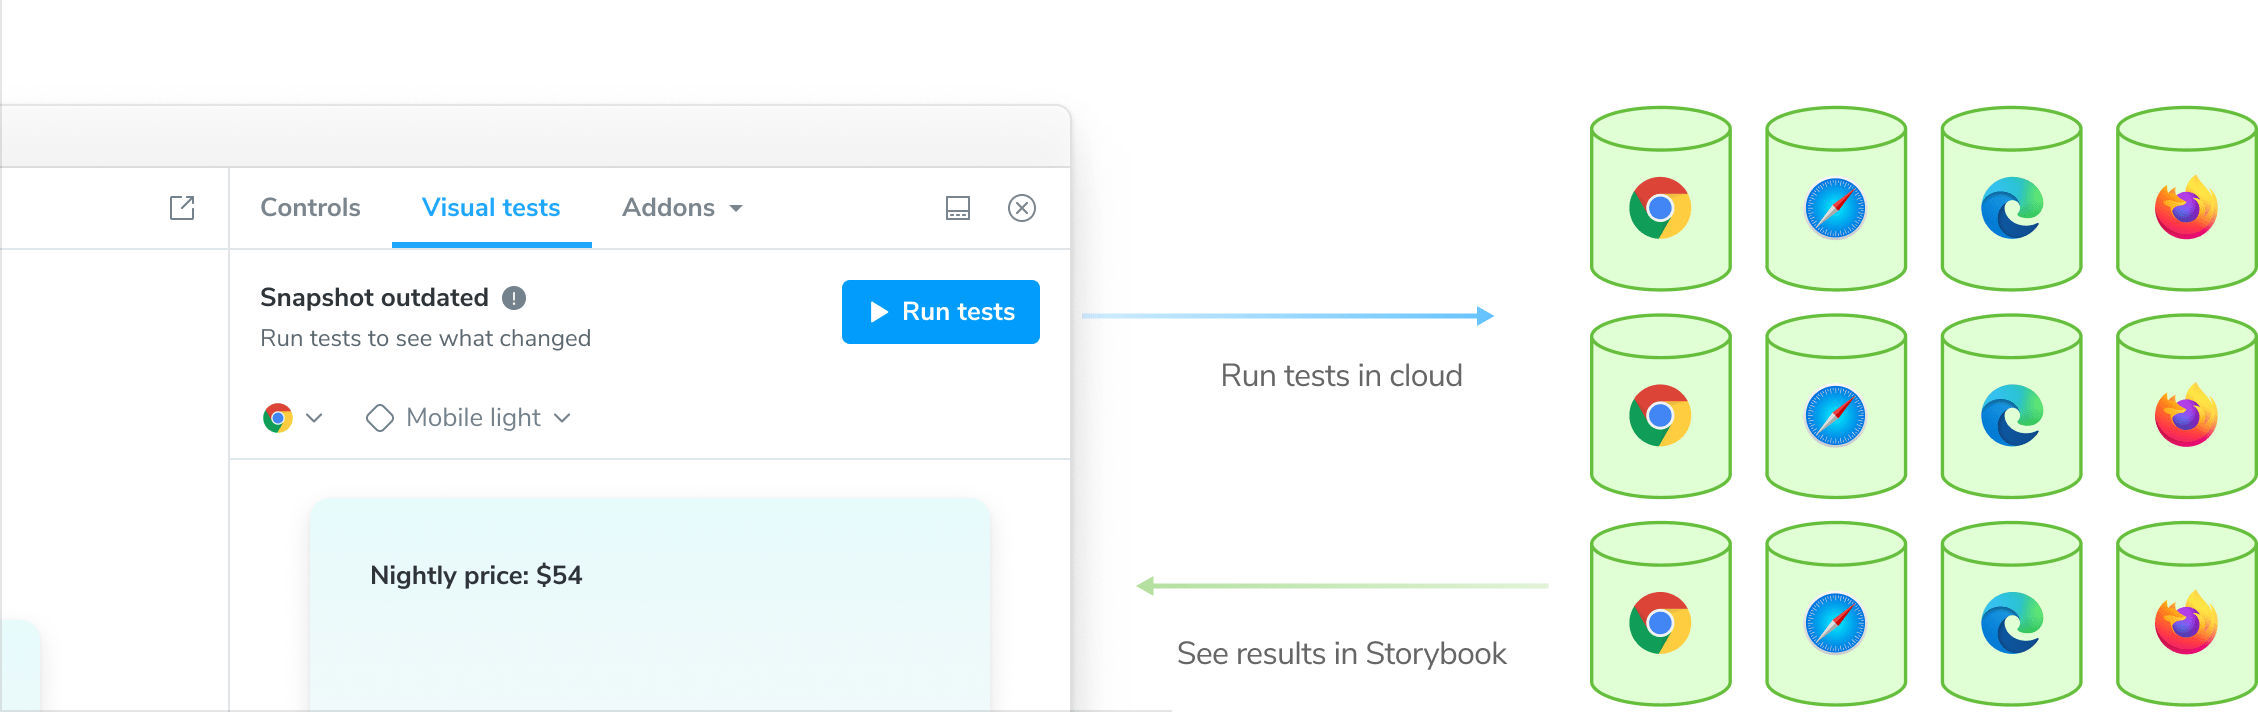Screen dimensions: 2258x712
Task: Switch to the Controls tab
Action: (310, 208)
